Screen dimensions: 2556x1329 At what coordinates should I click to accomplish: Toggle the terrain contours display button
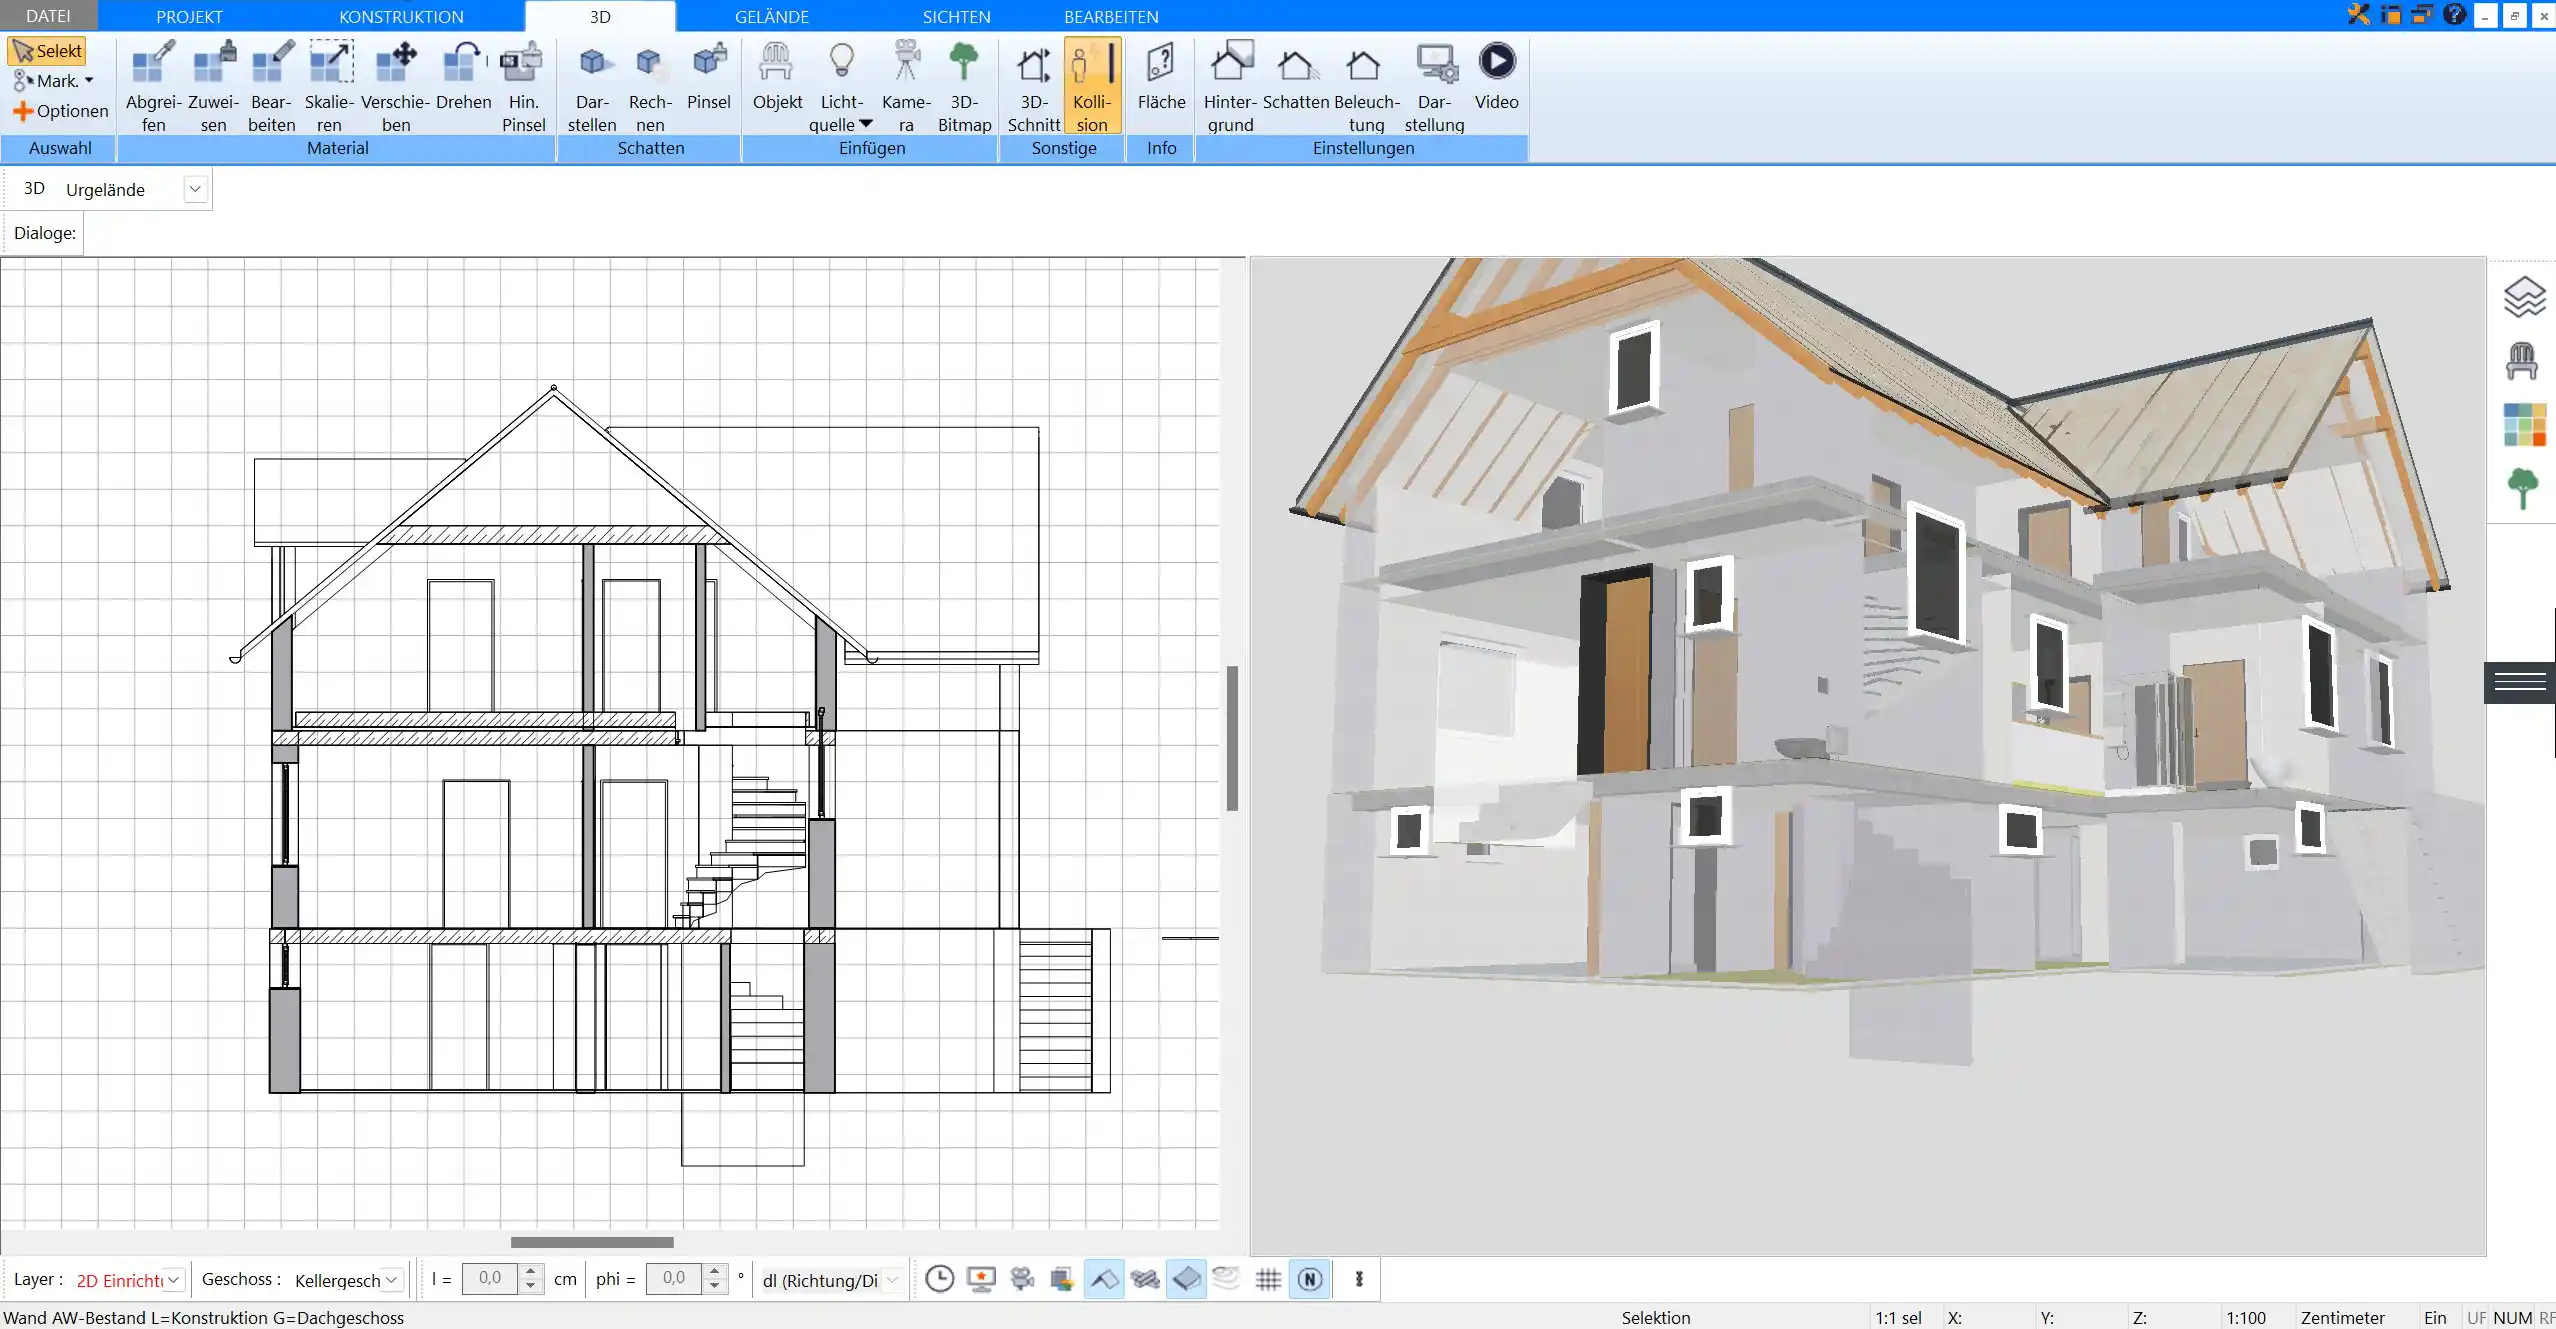(x=1227, y=1279)
